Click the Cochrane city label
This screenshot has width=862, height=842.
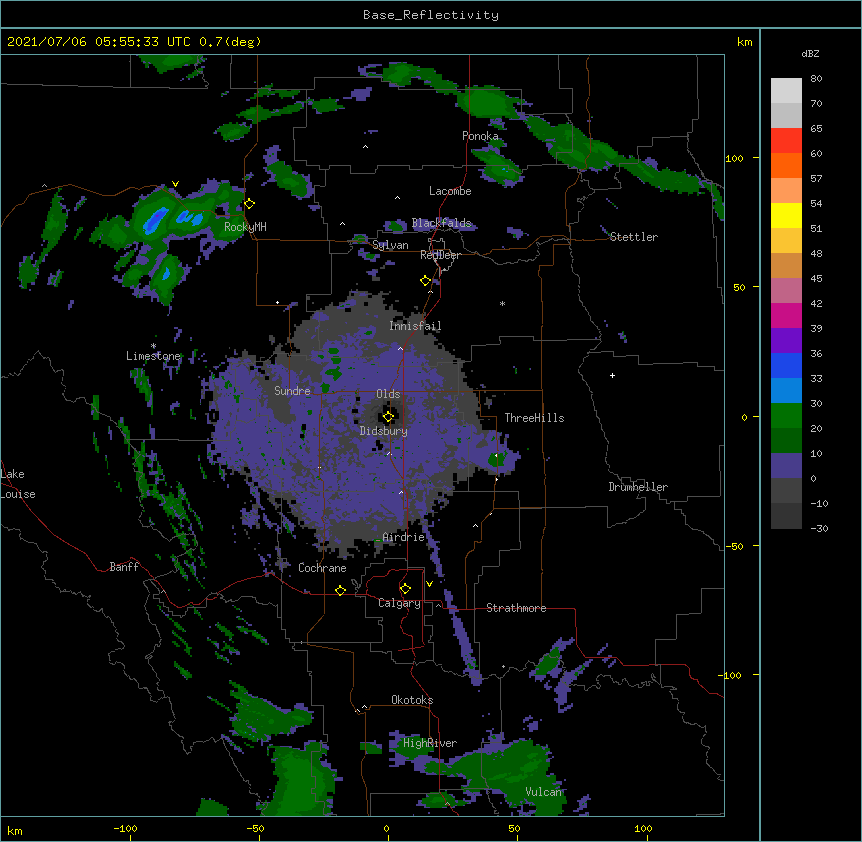pyautogui.click(x=322, y=568)
